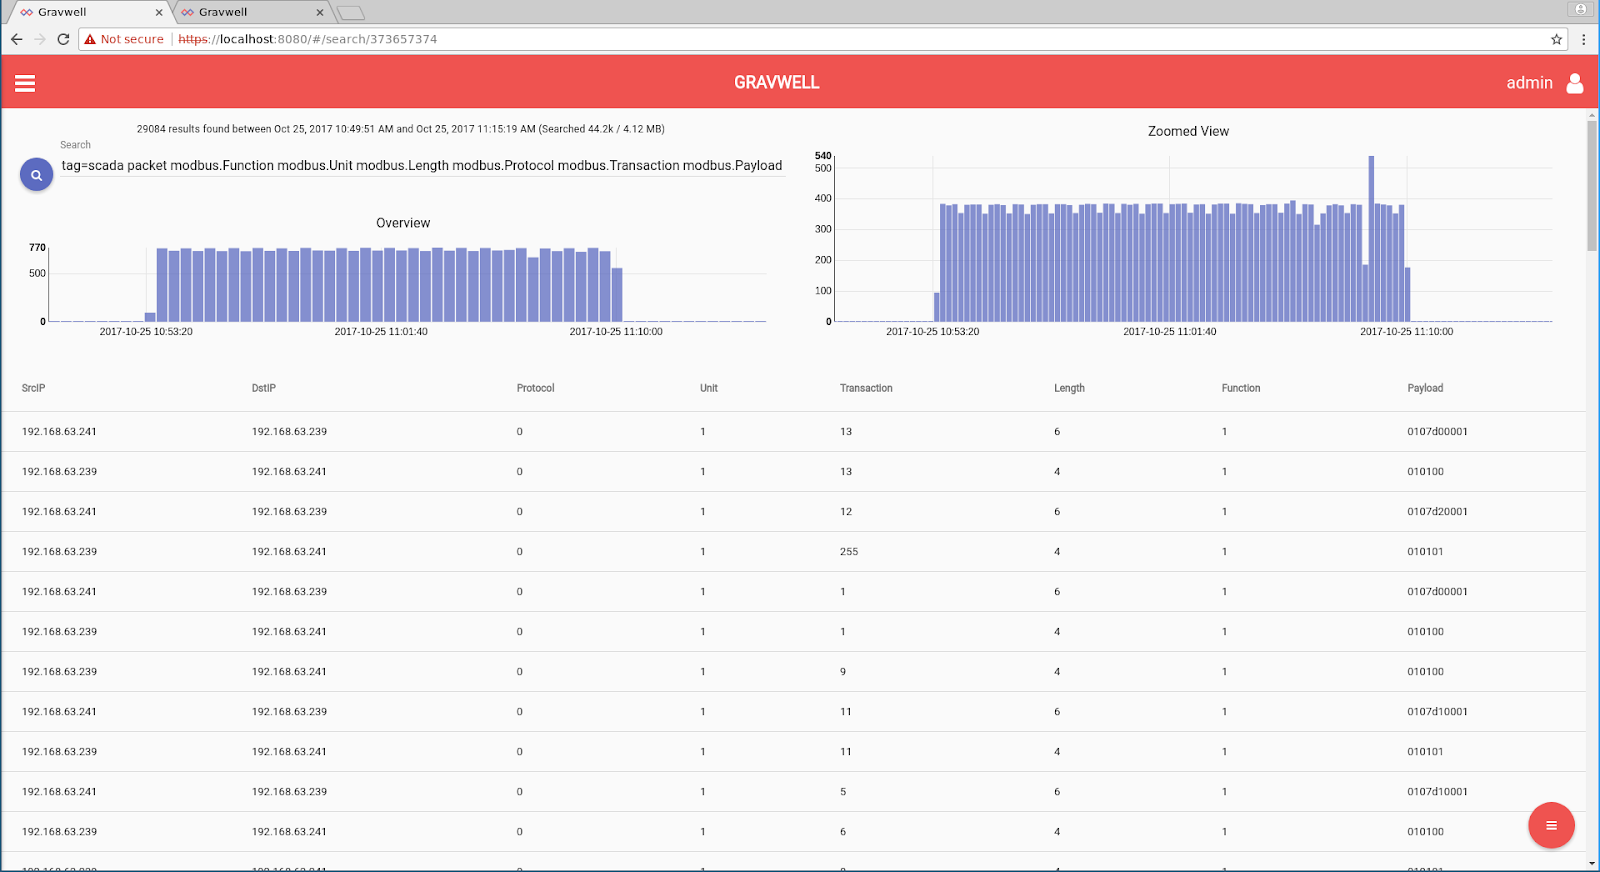Focus the tag=scada search query field
The height and width of the screenshot is (872, 1600).
coord(423,166)
